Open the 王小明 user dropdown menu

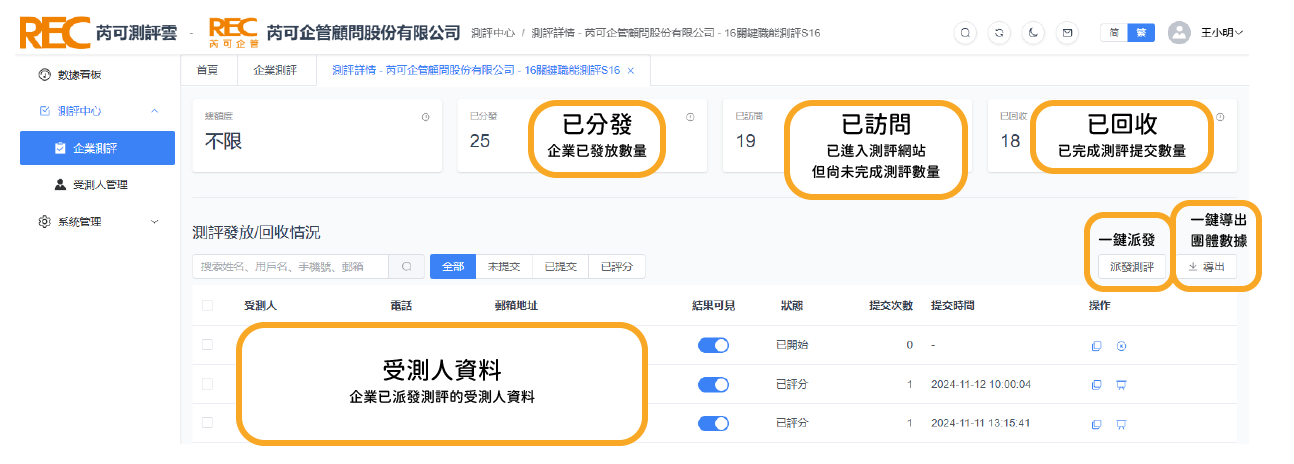(1206, 32)
